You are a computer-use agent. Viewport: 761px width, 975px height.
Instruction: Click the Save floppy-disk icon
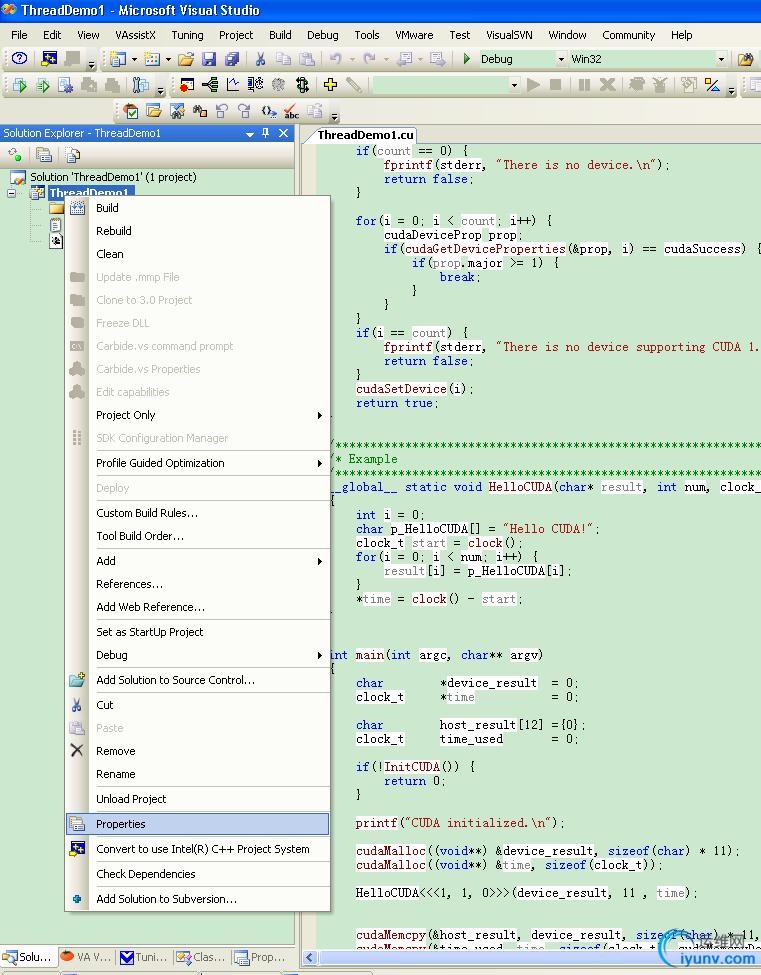209,59
